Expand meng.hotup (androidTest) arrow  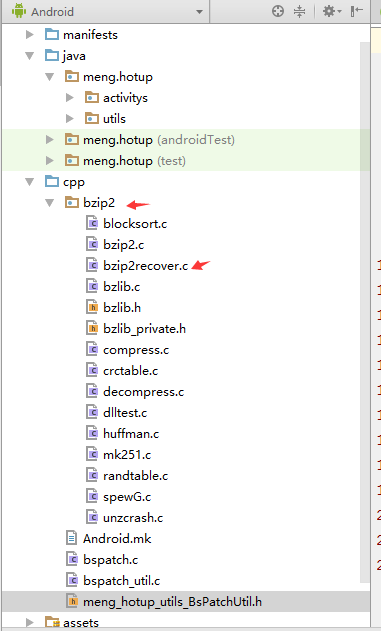pyautogui.click(x=49, y=140)
